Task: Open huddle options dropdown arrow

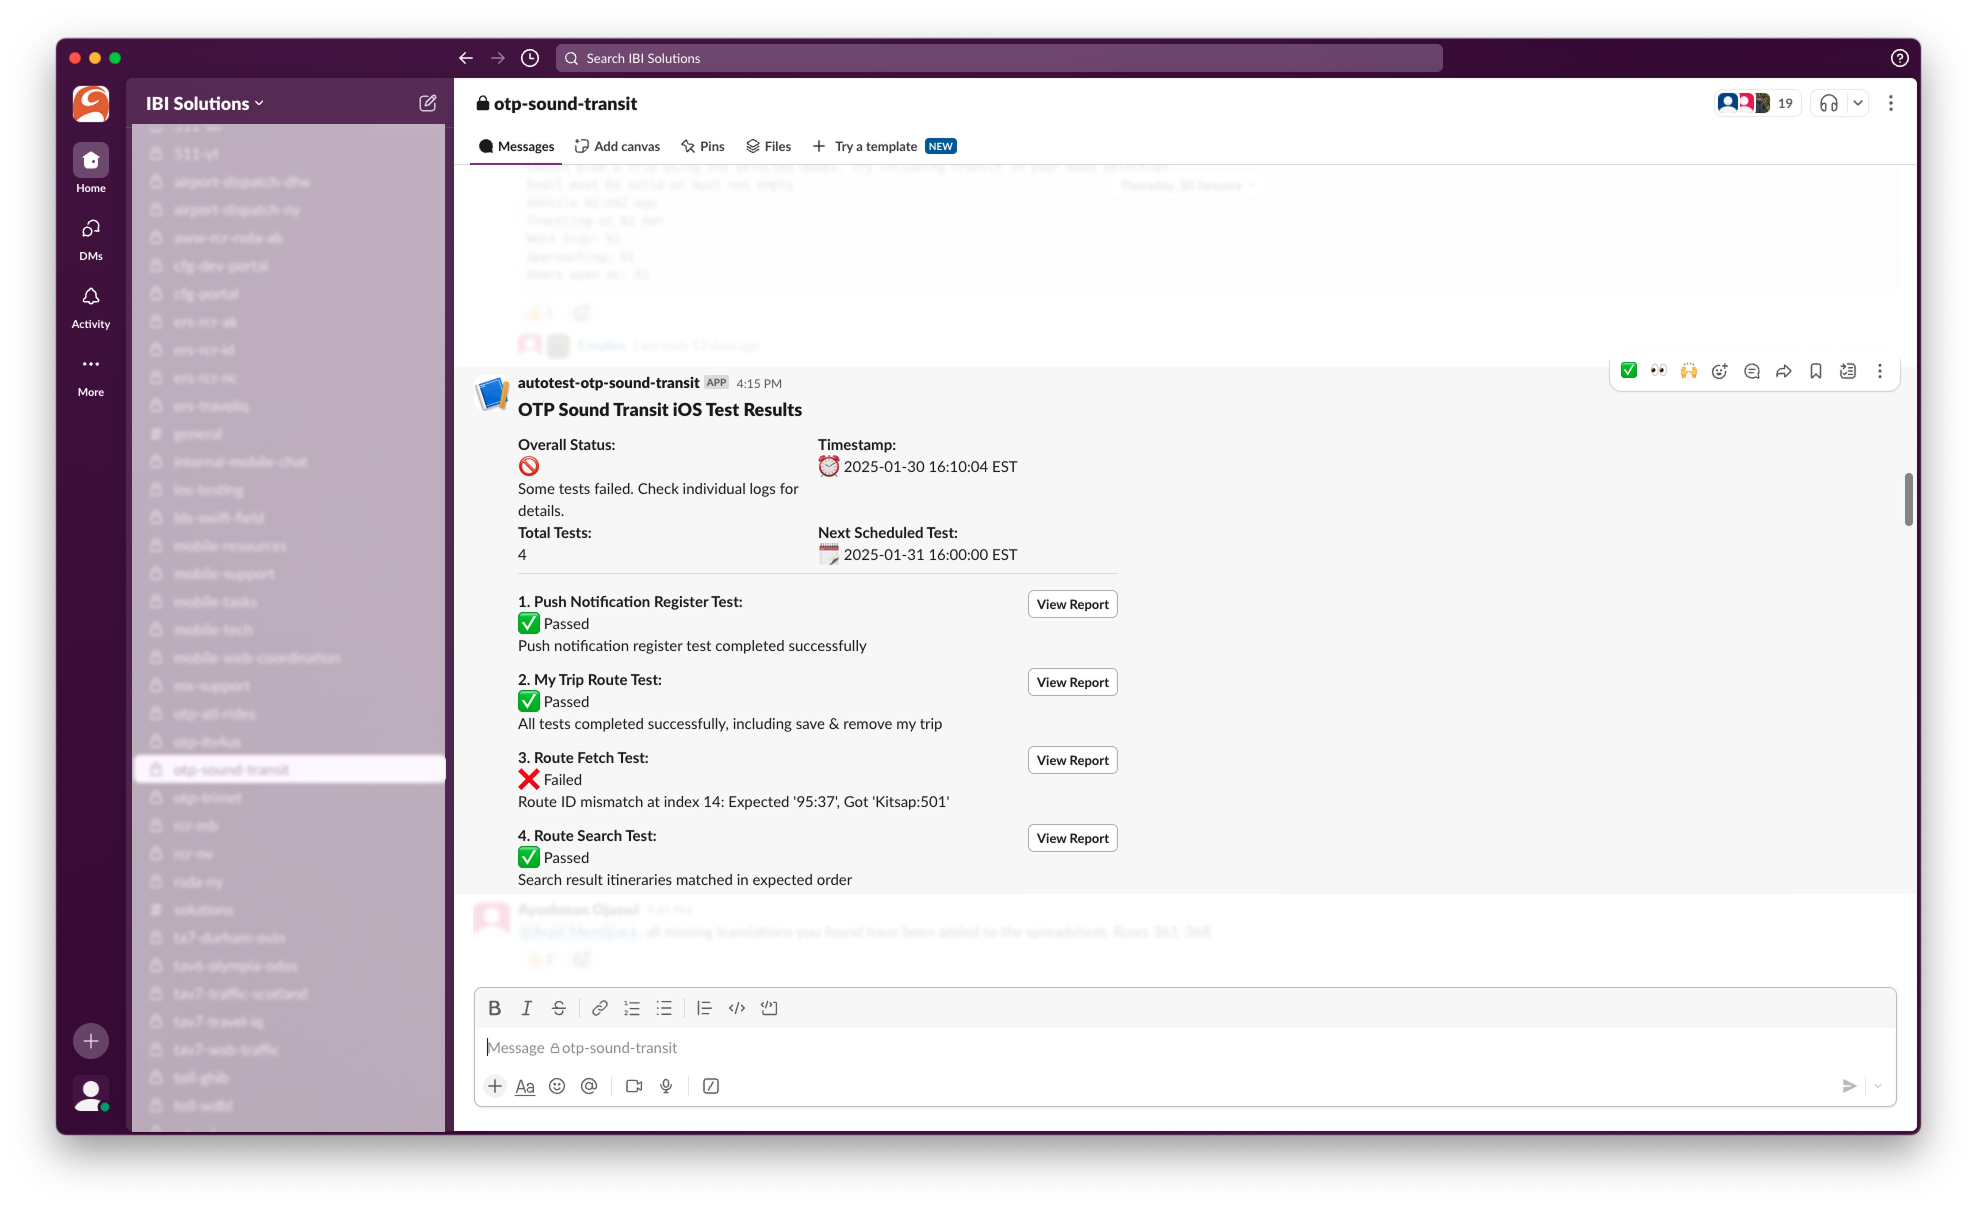Action: click(x=1857, y=103)
